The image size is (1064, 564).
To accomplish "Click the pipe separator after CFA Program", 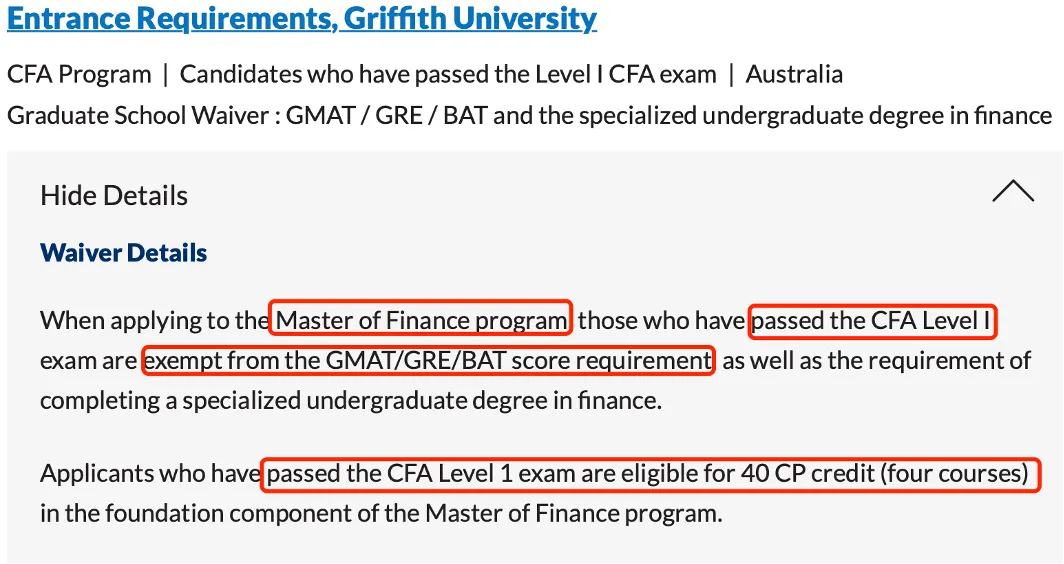I will (165, 74).
